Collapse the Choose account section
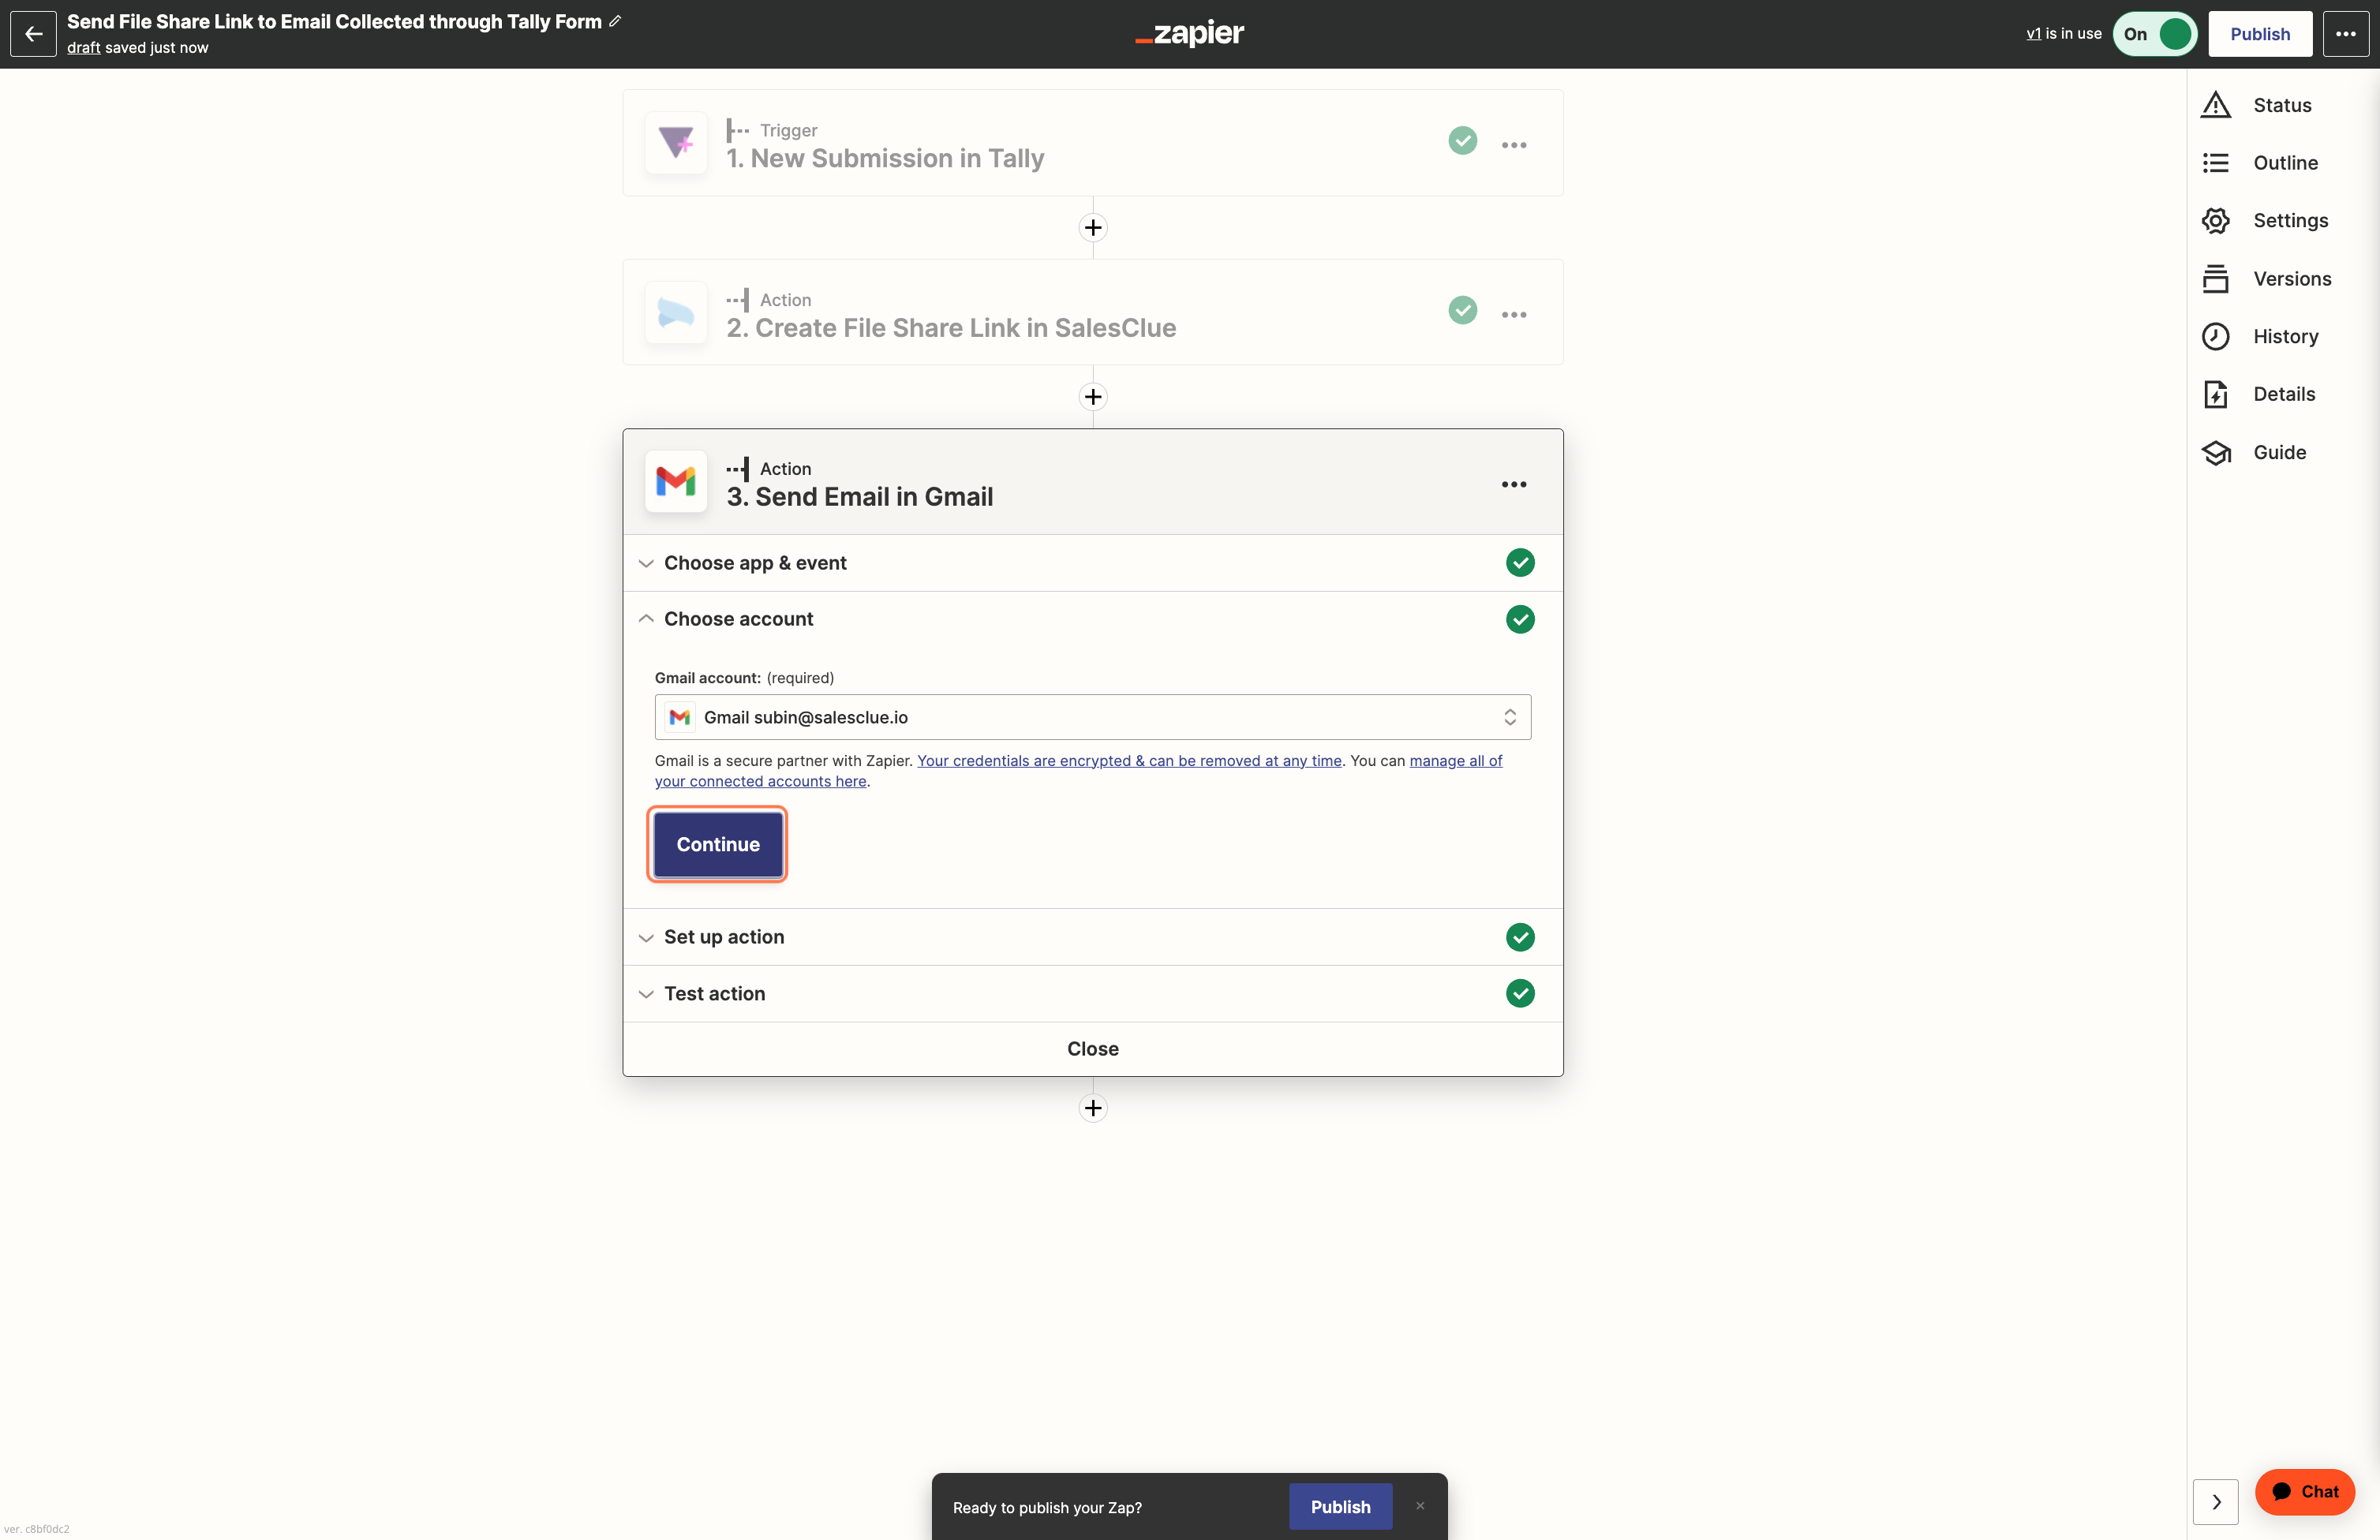 [x=1092, y=619]
